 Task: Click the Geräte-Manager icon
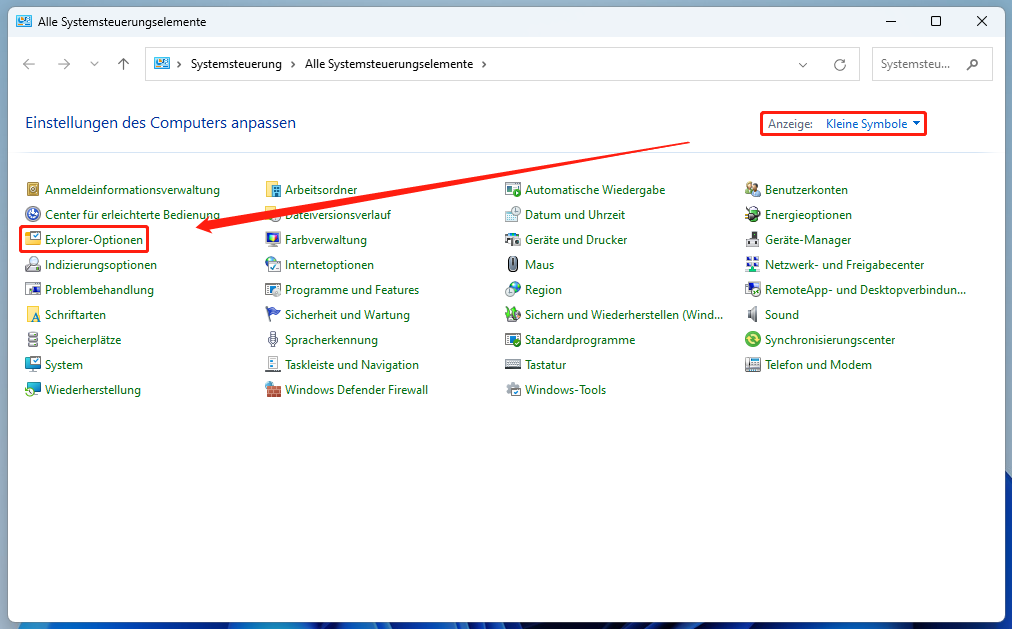(753, 240)
